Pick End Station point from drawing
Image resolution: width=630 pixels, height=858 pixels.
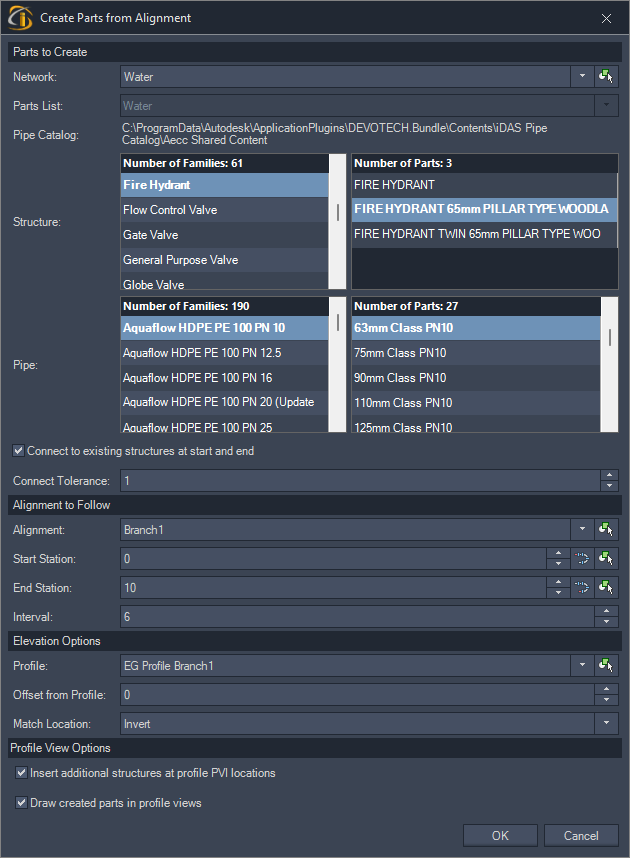coord(606,587)
